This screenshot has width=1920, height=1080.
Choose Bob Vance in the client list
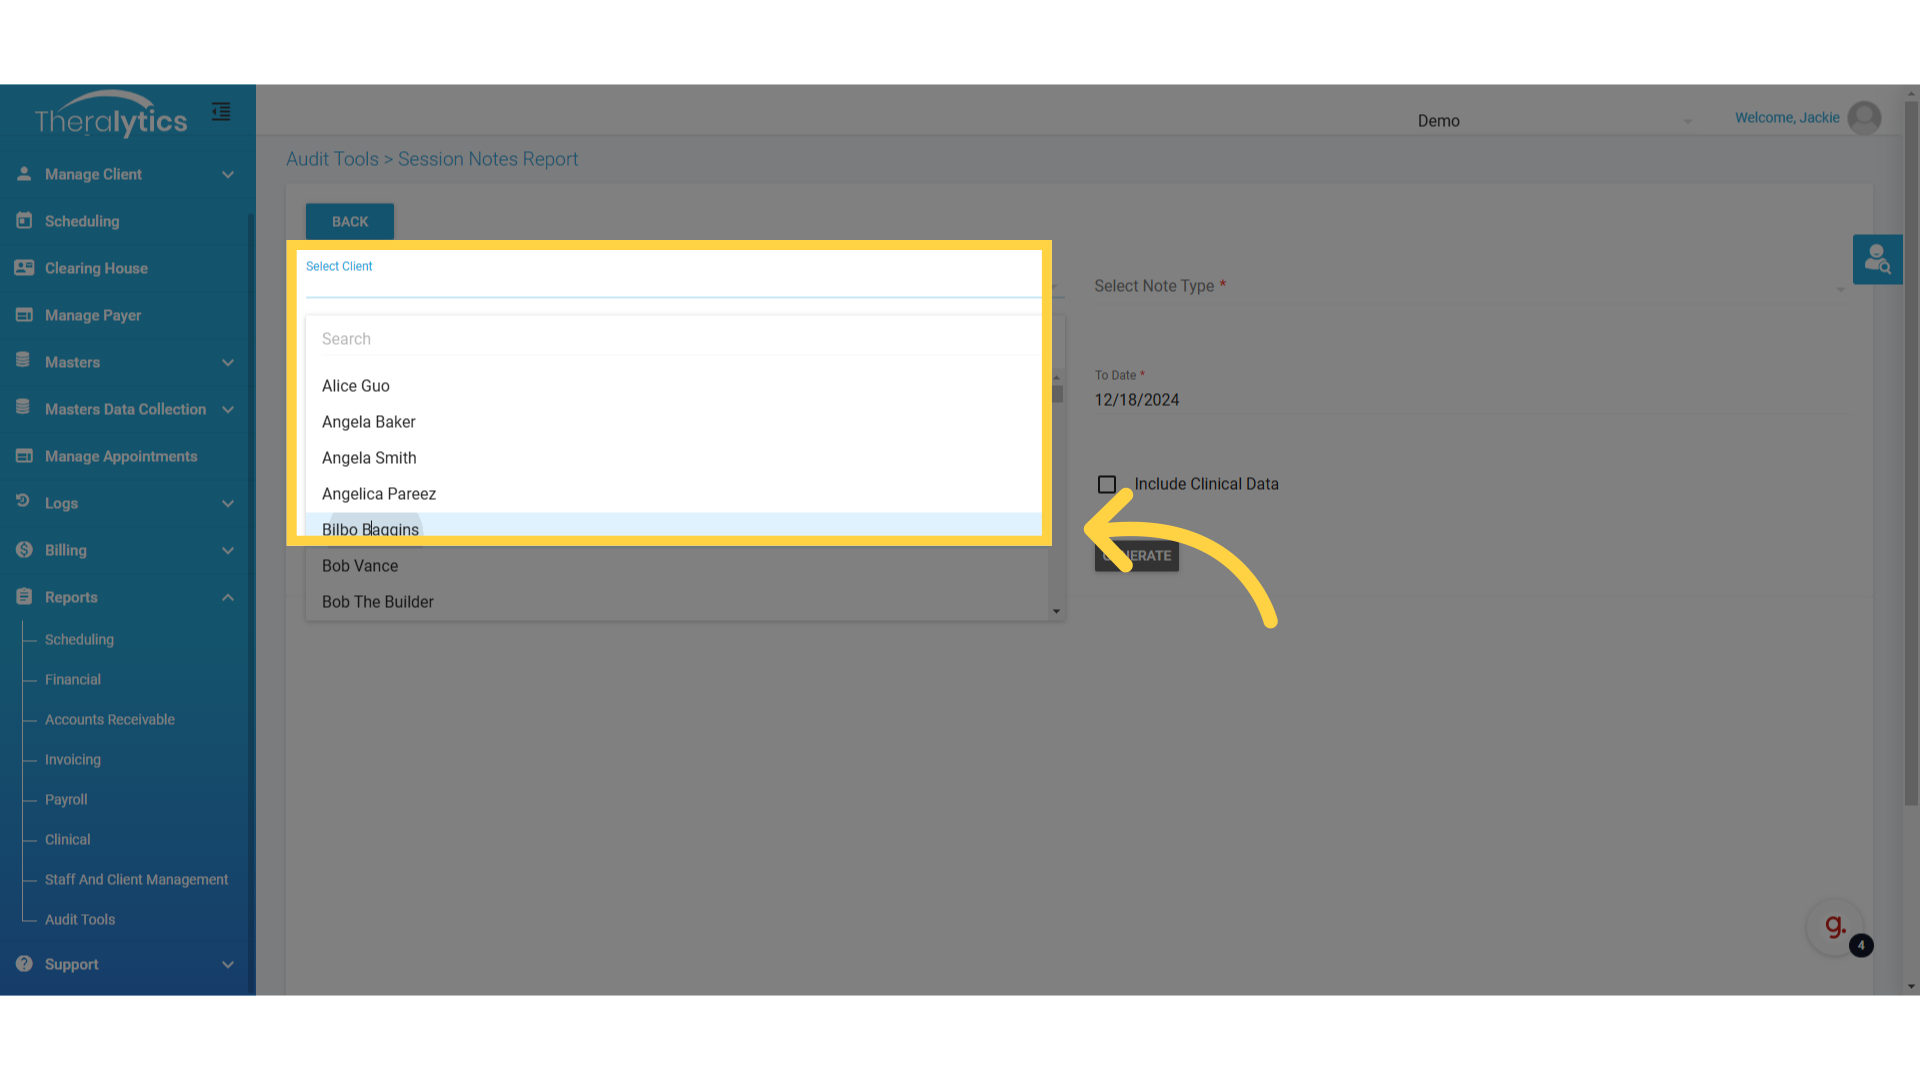click(x=360, y=566)
